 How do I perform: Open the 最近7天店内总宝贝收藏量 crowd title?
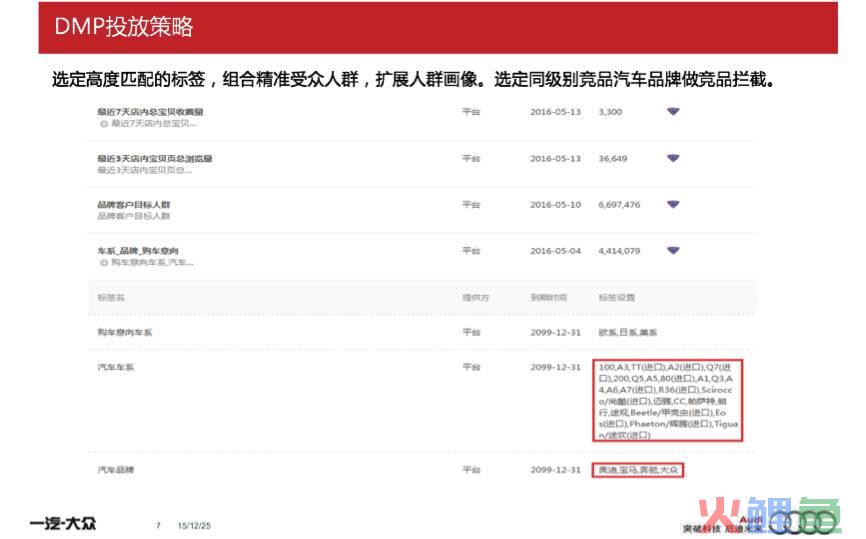[x=150, y=112]
